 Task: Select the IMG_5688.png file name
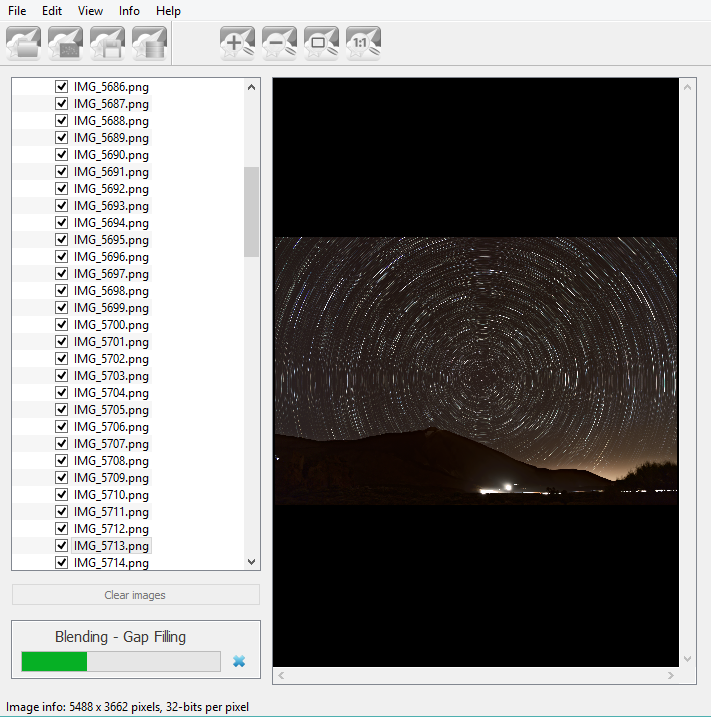[111, 121]
